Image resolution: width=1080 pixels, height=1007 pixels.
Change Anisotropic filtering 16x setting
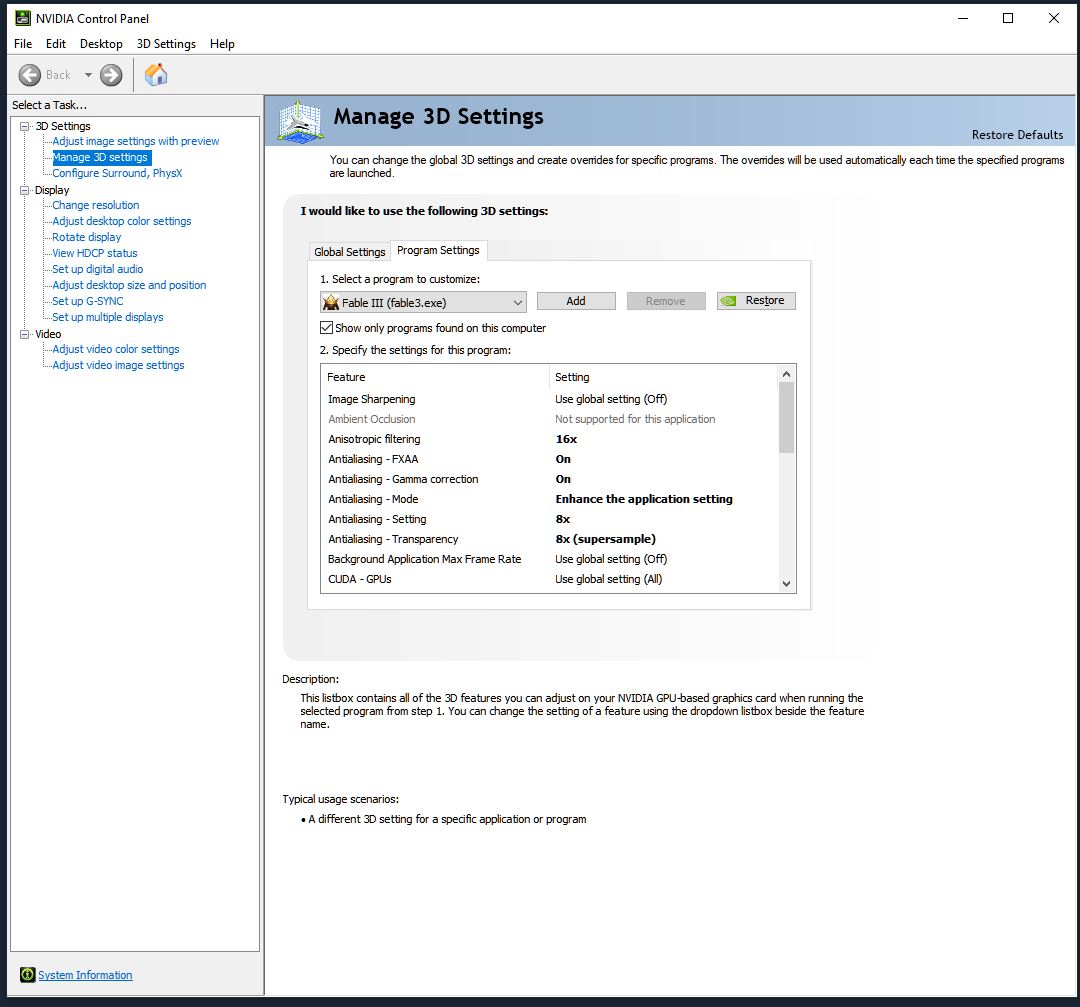point(566,439)
